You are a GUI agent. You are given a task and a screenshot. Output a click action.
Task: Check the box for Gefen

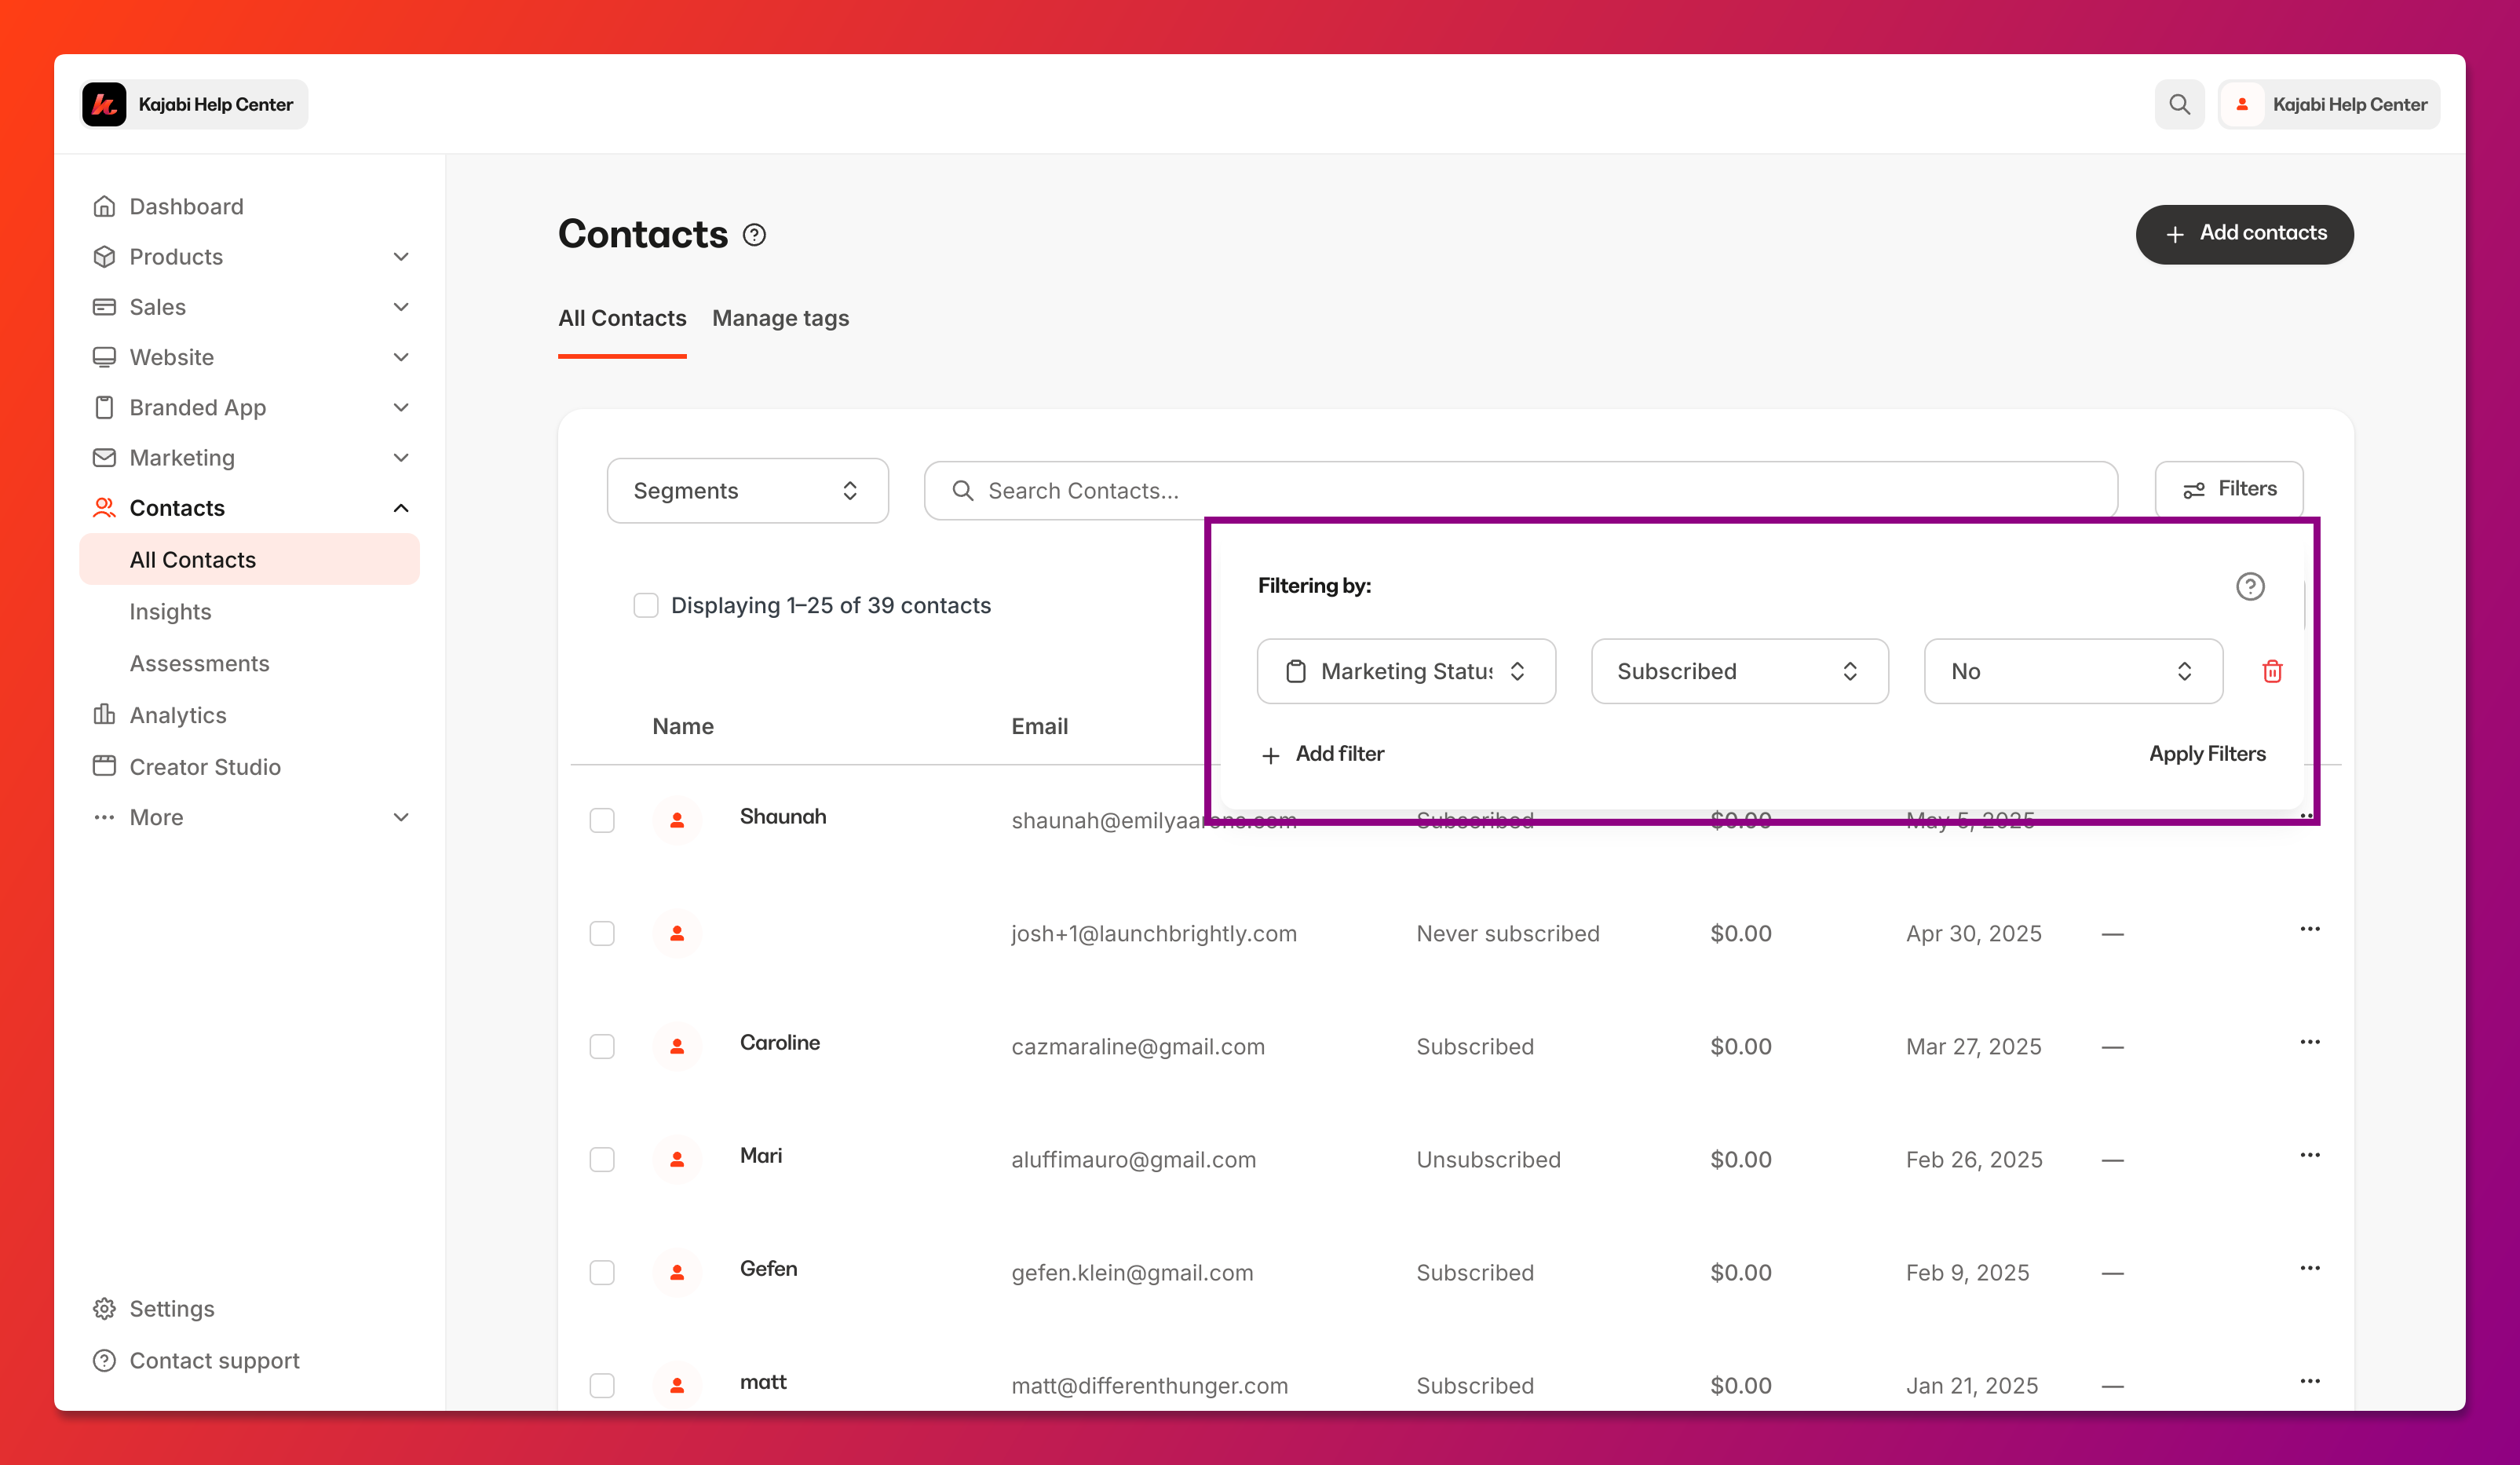[602, 1272]
